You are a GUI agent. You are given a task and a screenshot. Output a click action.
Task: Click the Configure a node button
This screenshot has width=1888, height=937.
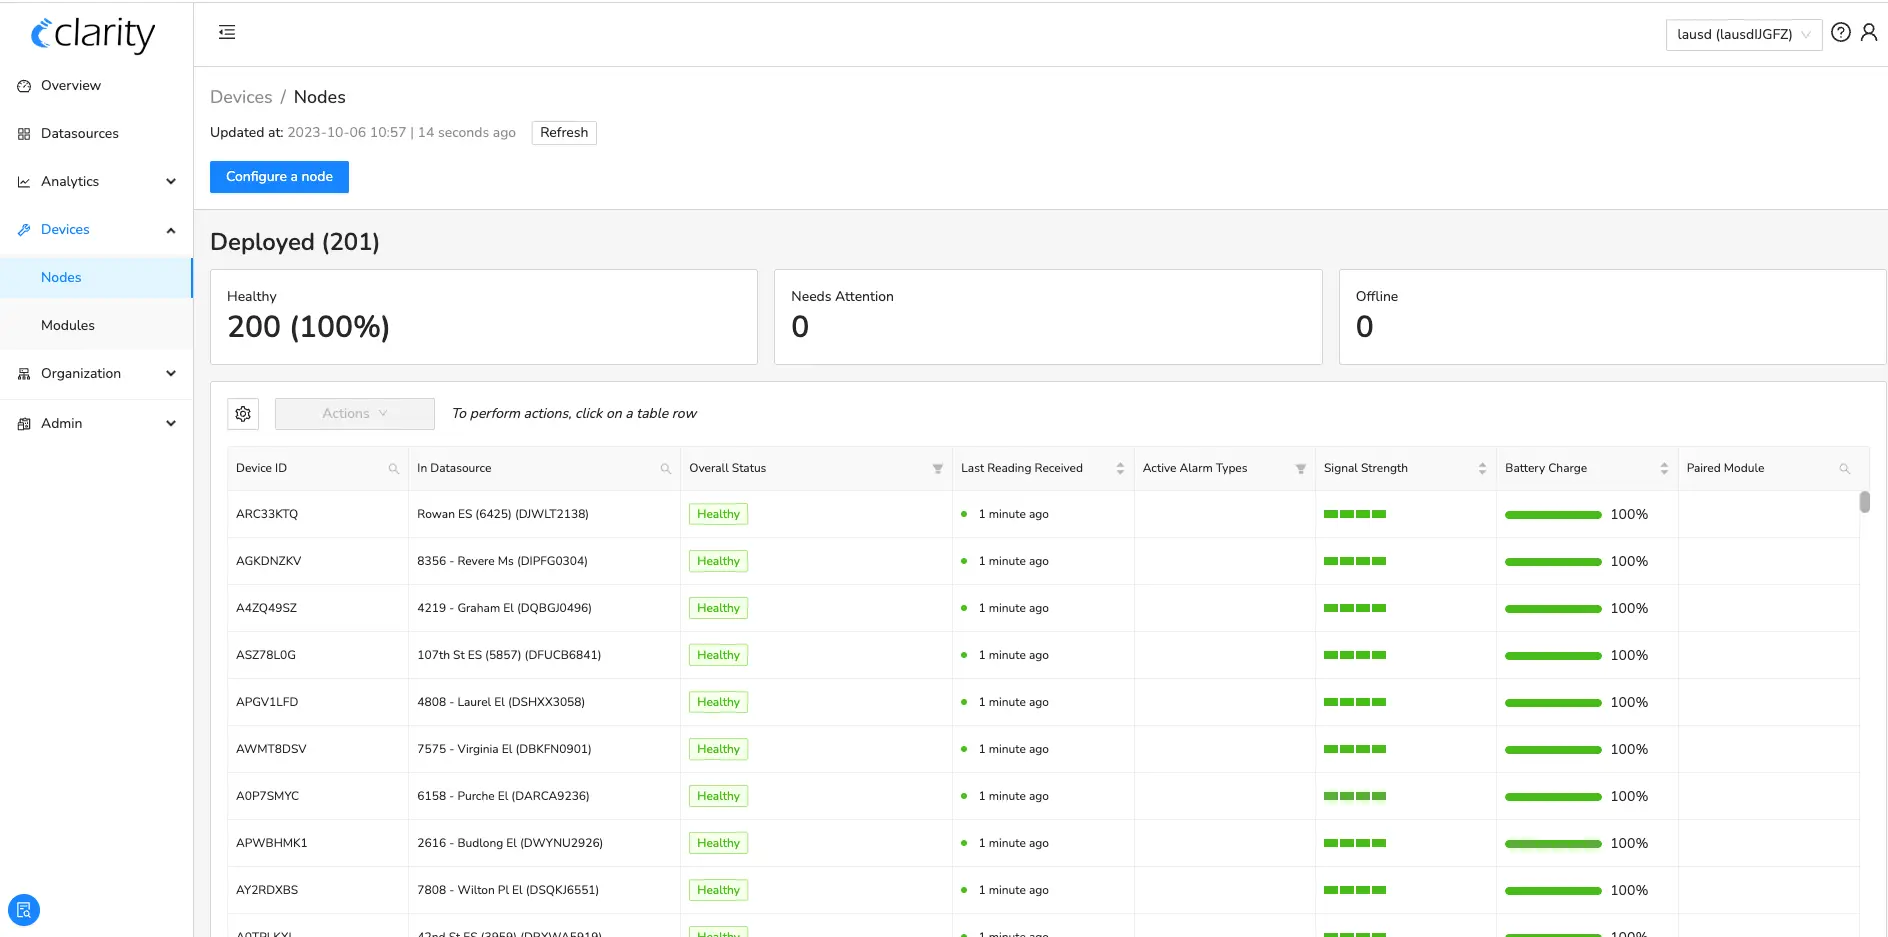coord(279,177)
